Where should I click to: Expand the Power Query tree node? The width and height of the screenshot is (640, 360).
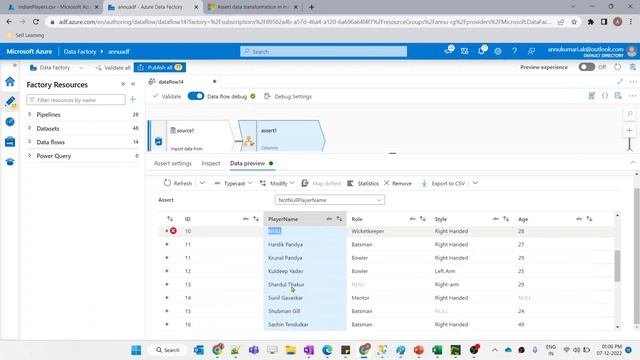tap(29, 156)
